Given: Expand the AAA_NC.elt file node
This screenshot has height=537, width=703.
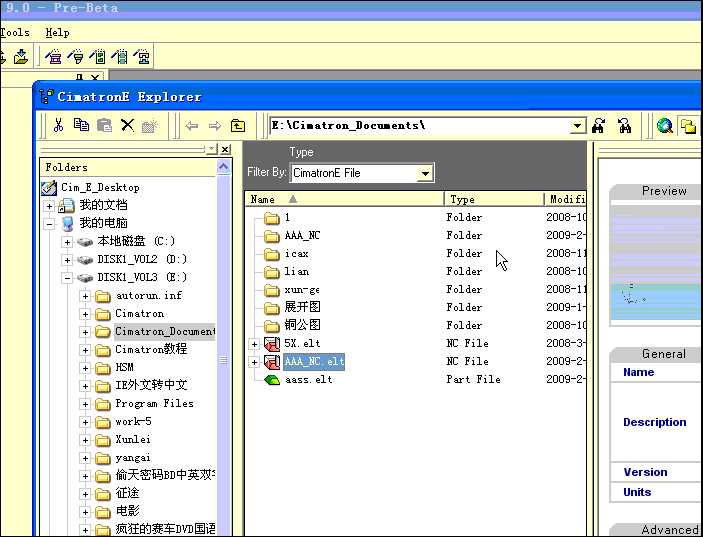Looking at the screenshot, I should [x=254, y=362].
